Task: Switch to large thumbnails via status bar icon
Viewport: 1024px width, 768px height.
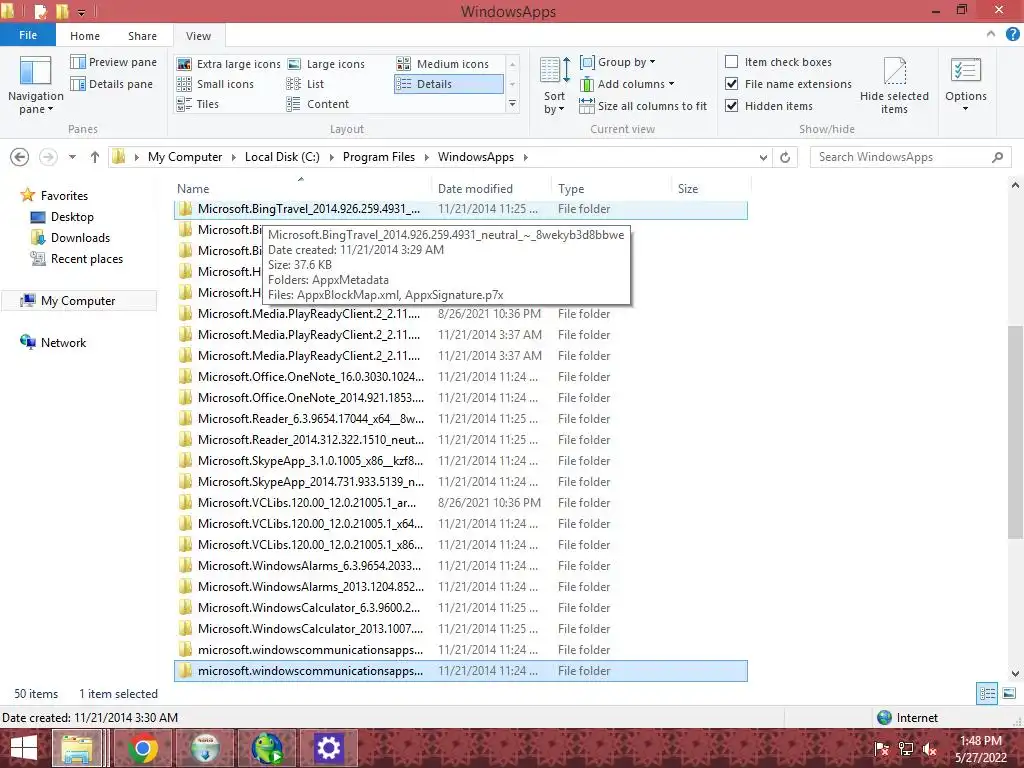Action: (x=1009, y=694)
